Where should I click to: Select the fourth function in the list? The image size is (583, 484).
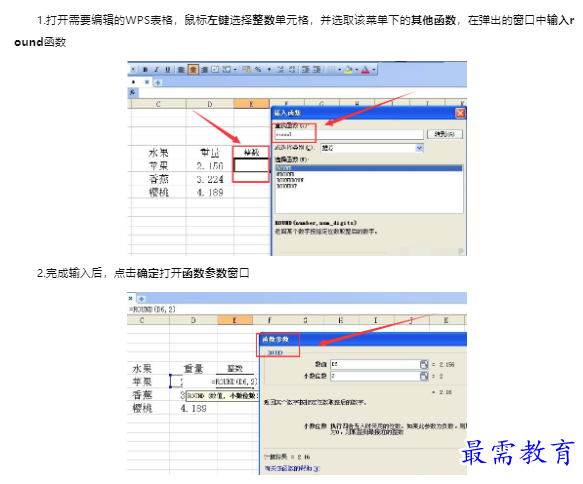[x=287, y=186]
